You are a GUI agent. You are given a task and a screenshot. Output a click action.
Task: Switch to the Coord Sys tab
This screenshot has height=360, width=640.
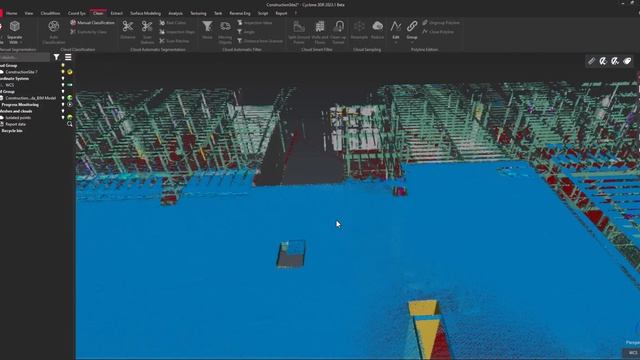(x=77, y=13)
